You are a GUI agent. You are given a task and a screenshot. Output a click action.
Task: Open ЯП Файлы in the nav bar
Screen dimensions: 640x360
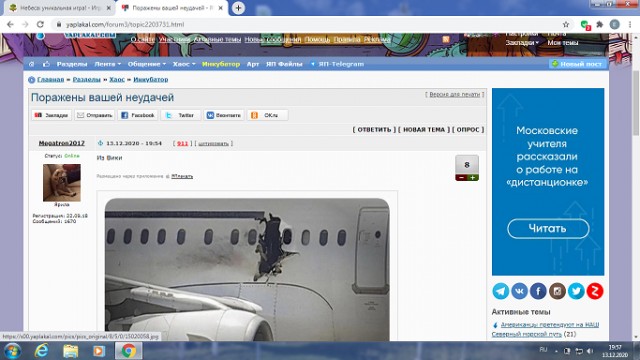284,64
